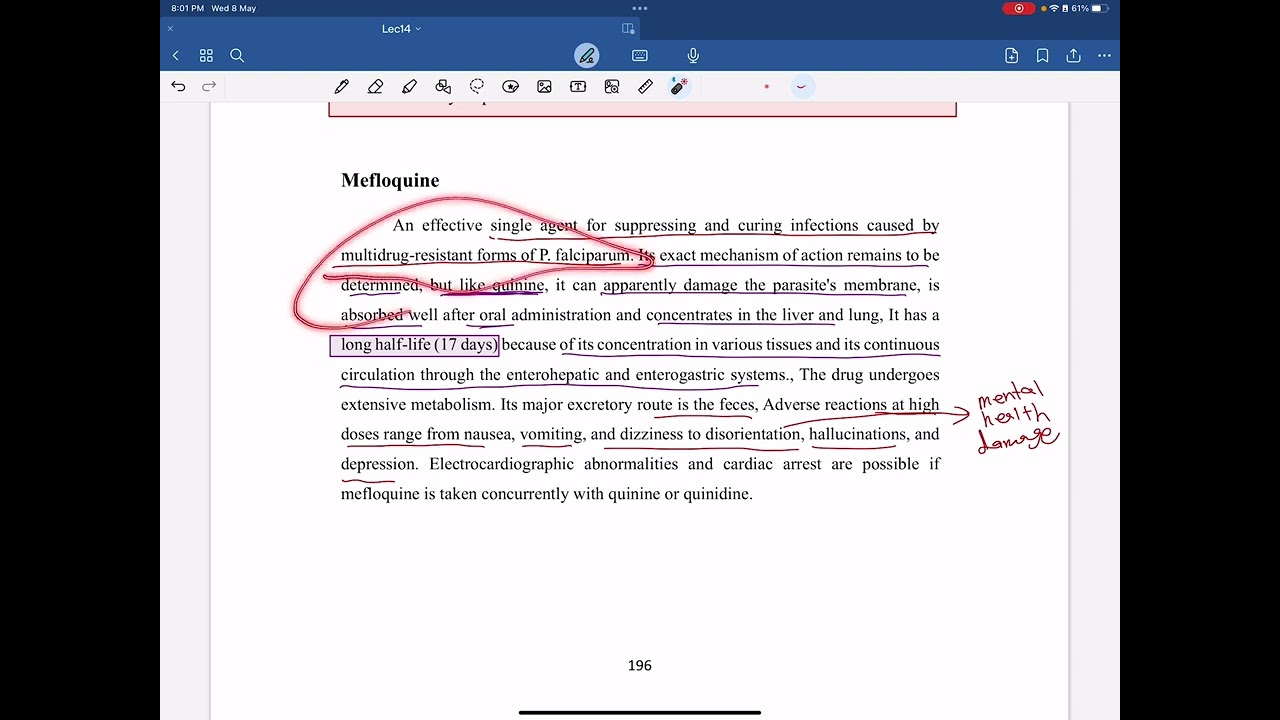1280x720 pixels.
Task: Go back with the left chevron
Action: [176, 56]
